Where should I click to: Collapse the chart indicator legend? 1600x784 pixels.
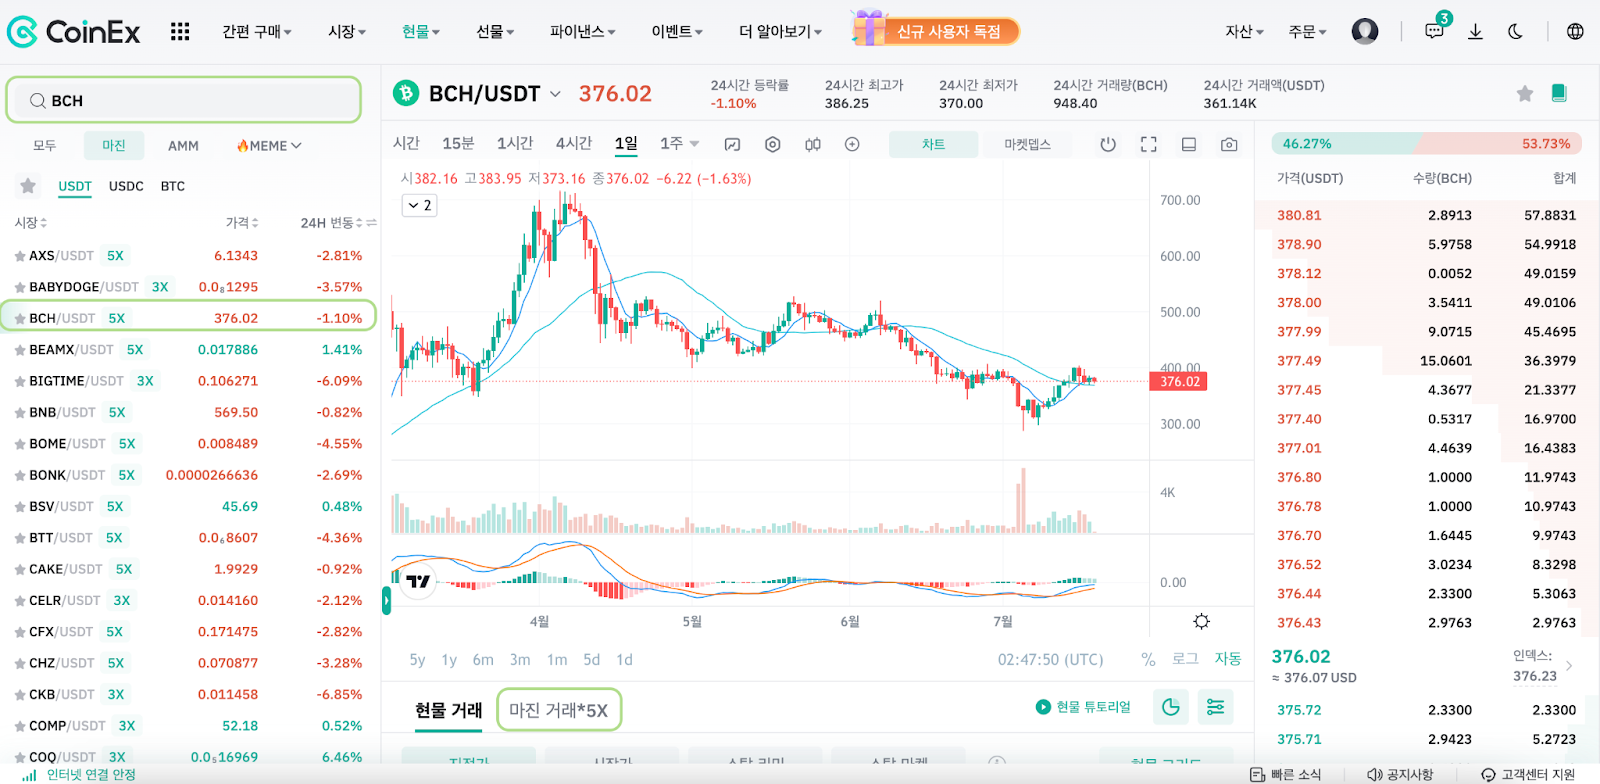point(419,205)
